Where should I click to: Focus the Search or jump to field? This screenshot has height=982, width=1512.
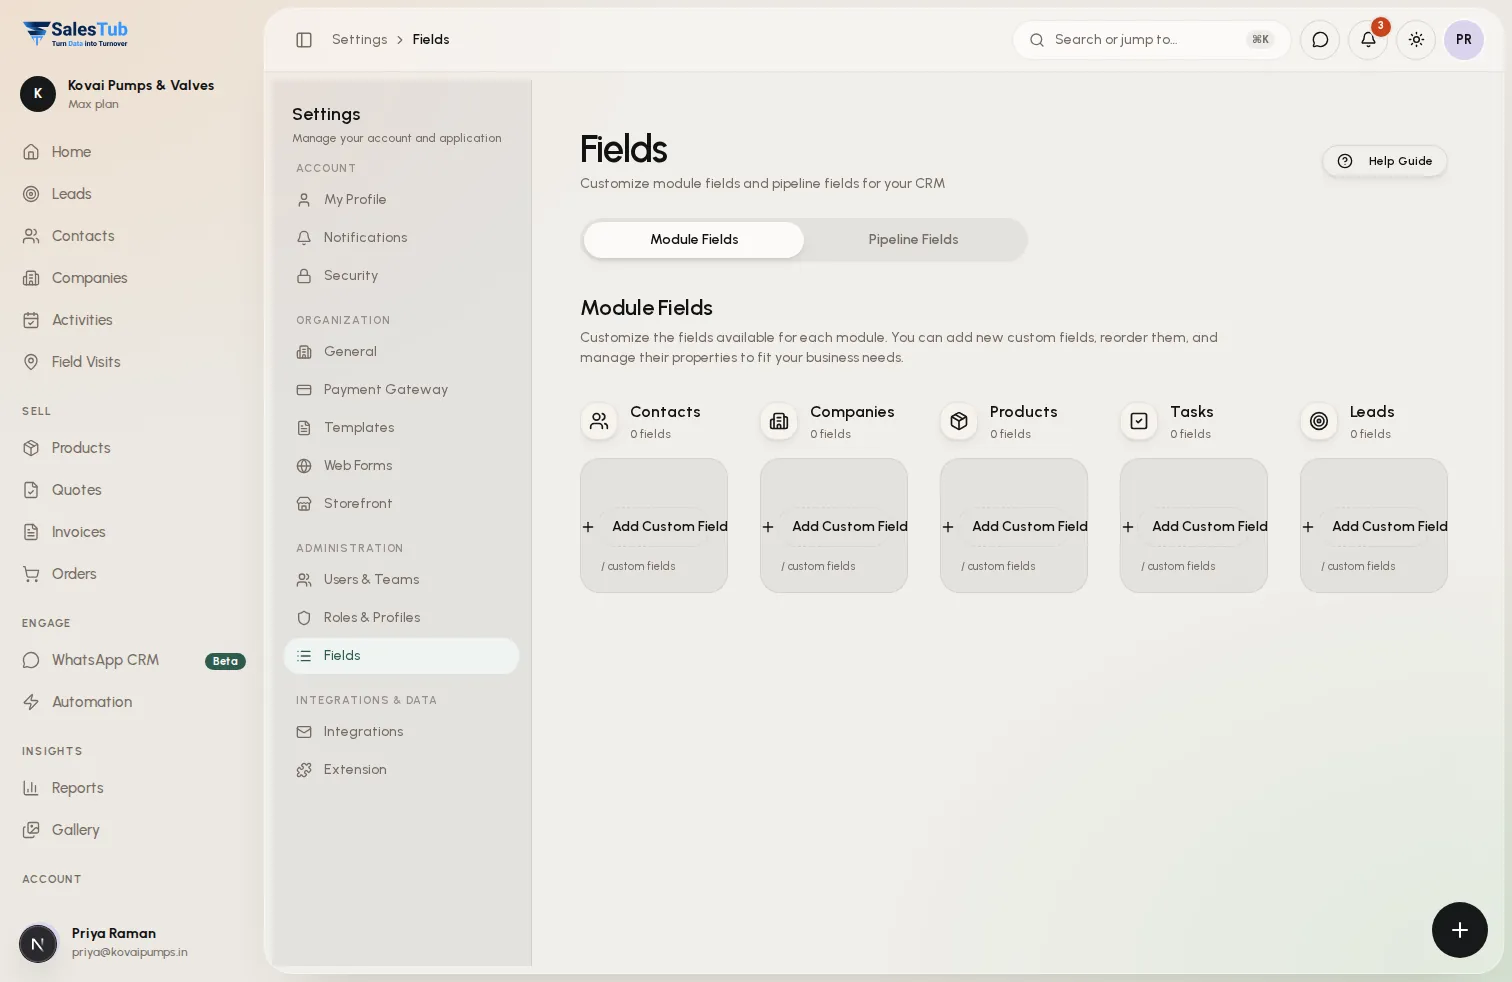pyautogui.click(x=1152, y=40)
